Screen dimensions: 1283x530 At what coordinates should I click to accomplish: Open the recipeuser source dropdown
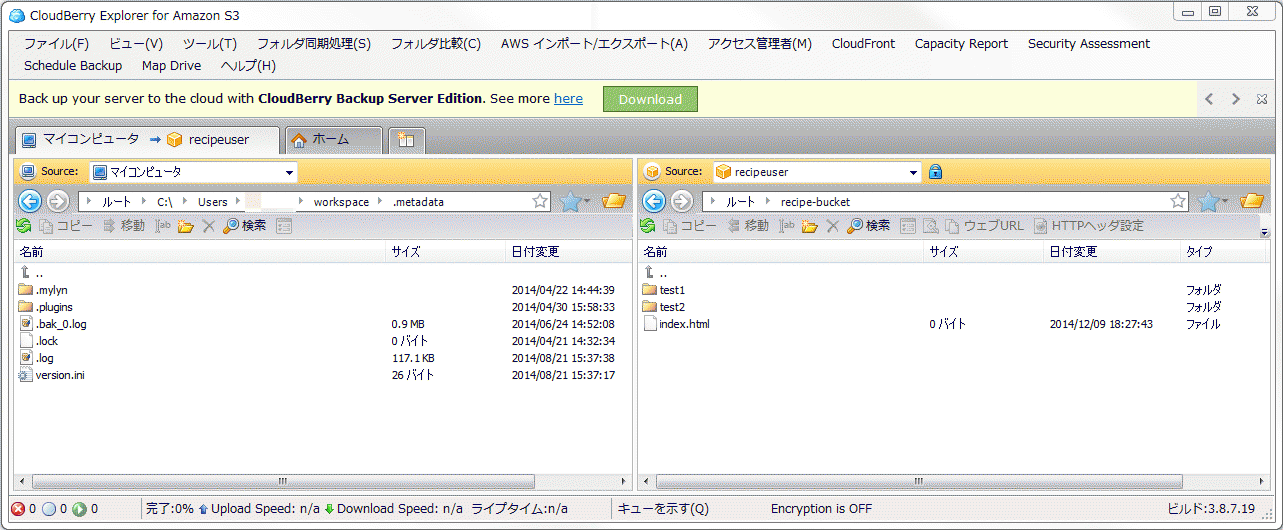[x=913, y=173]
